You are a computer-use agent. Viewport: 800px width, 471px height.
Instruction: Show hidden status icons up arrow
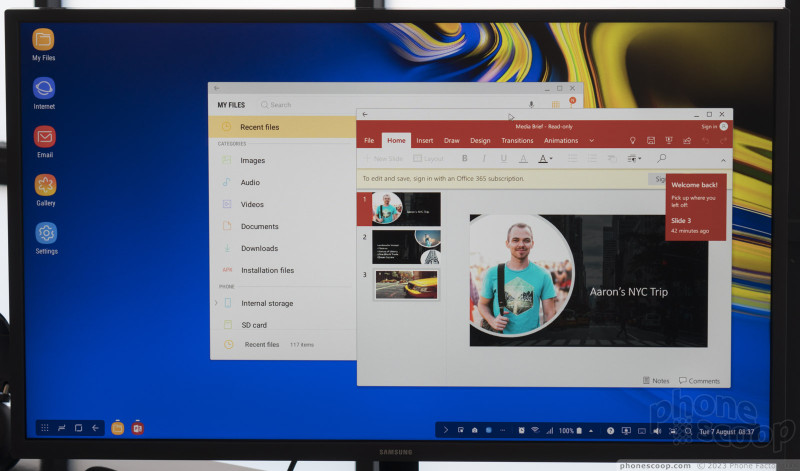(x=591, y=431)
